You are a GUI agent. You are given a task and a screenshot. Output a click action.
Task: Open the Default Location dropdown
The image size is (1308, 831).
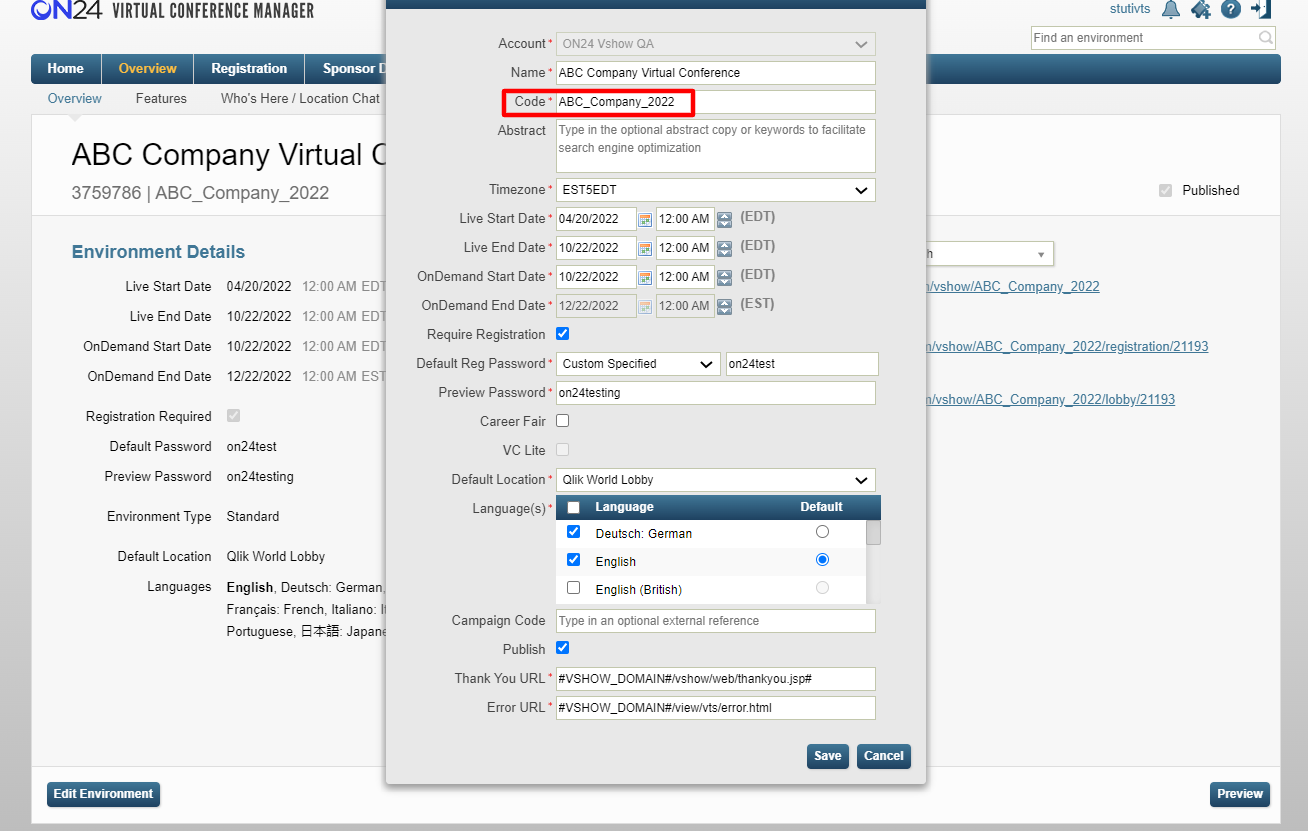716,480
